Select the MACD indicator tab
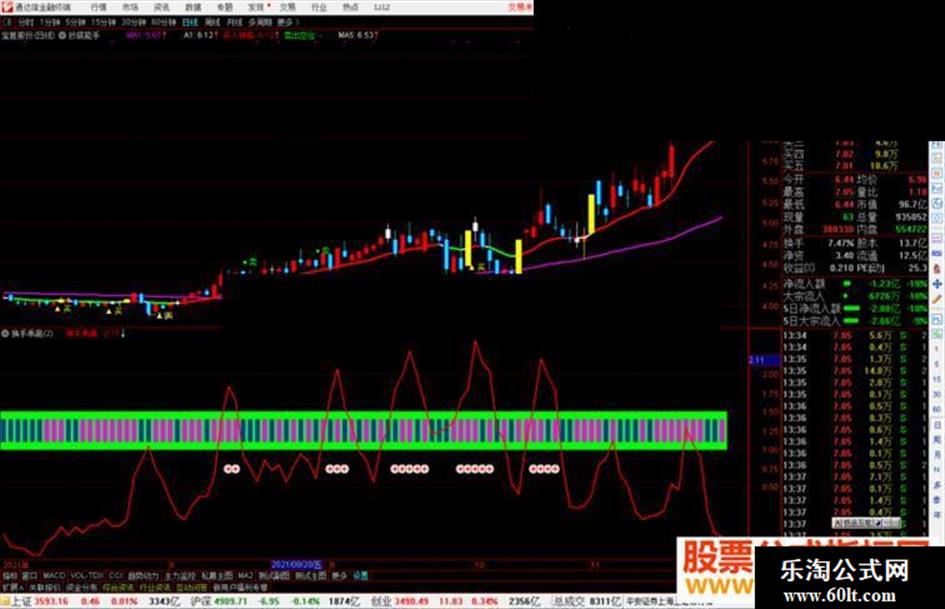Screen dimensions: 945x609 54,576
